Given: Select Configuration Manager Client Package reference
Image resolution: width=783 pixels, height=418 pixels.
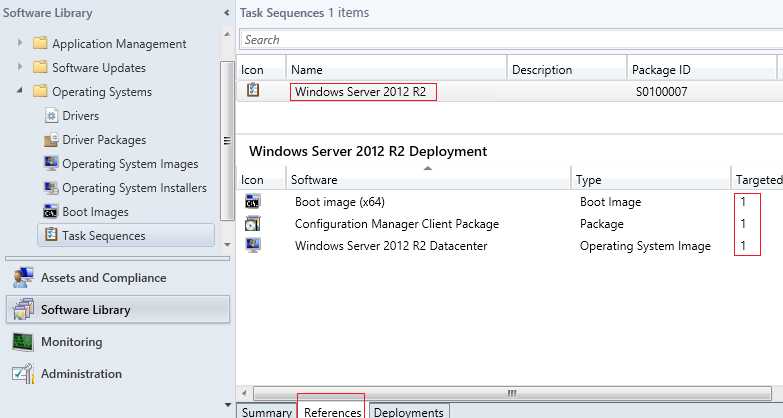Looking at the screenshot, I should tap(397, 224).
